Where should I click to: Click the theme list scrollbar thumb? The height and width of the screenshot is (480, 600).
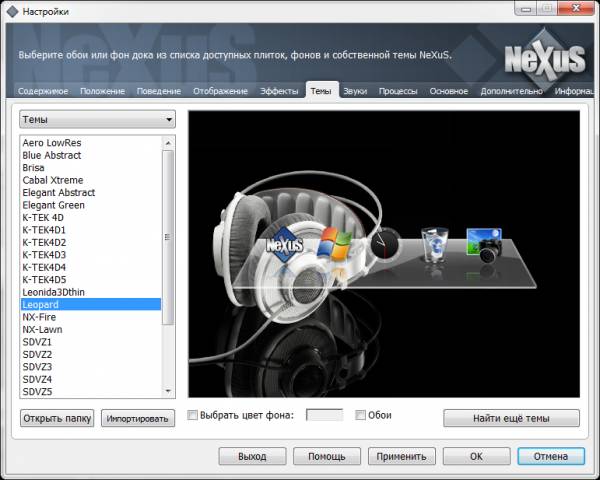coord(168,237)
